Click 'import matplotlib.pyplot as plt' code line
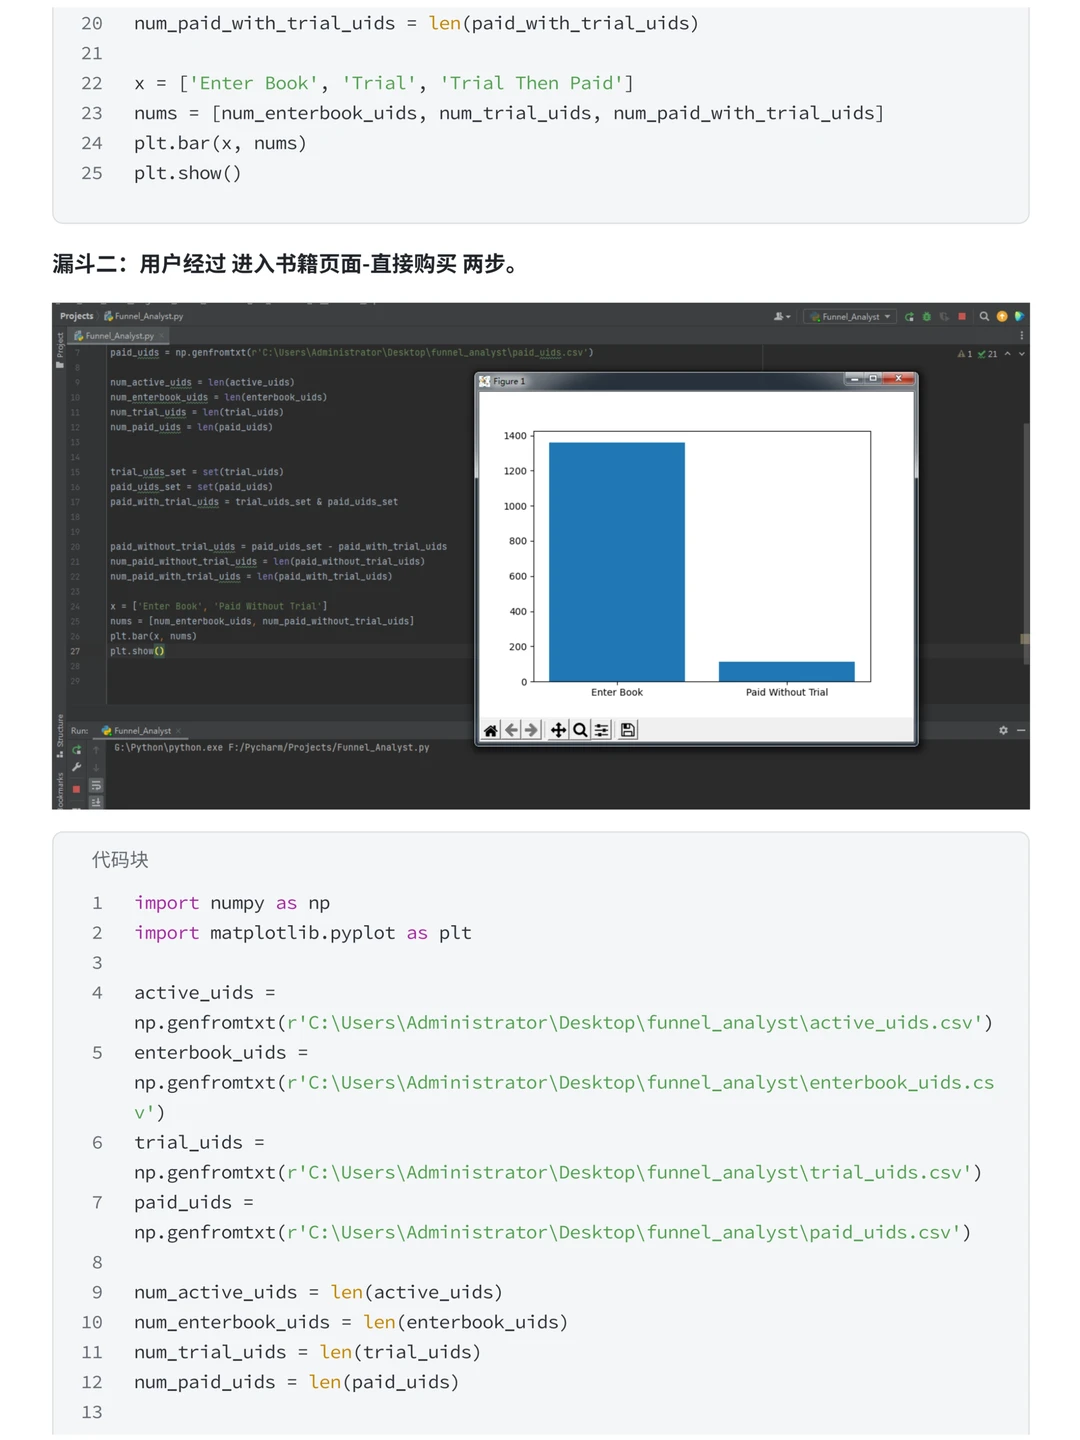 tap(303, 933)
